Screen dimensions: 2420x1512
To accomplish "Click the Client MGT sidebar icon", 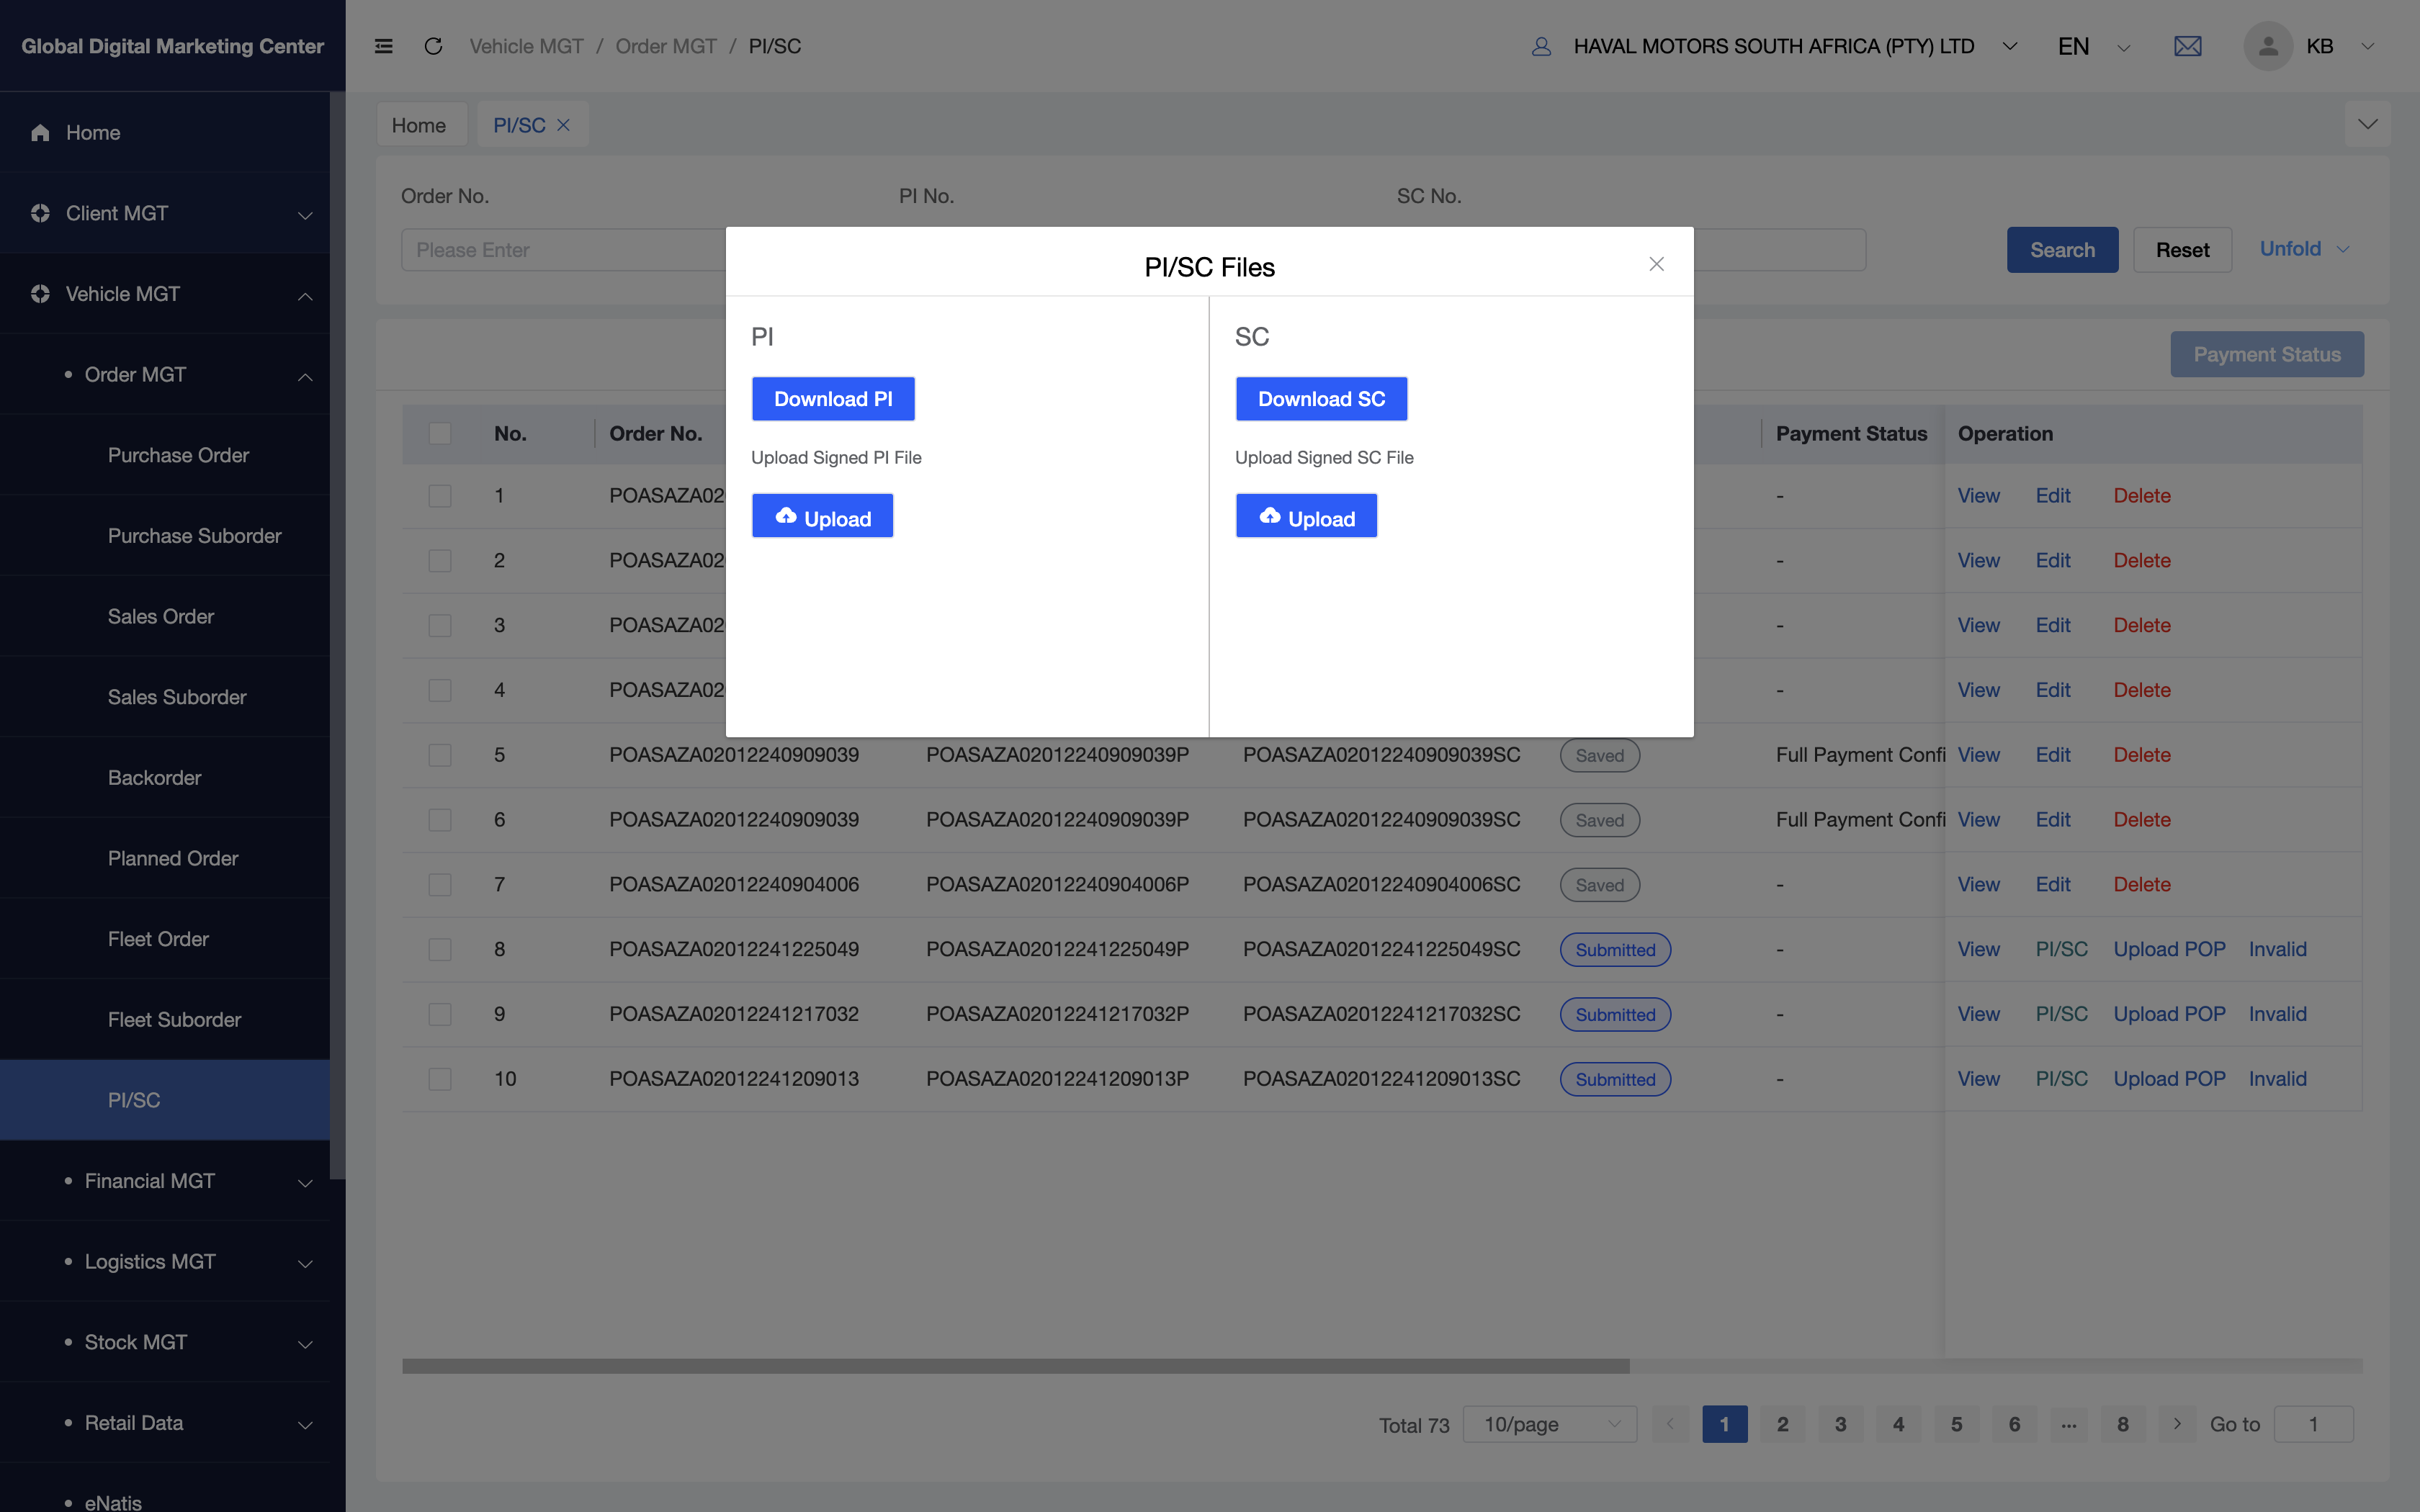I will pos(40,213).
